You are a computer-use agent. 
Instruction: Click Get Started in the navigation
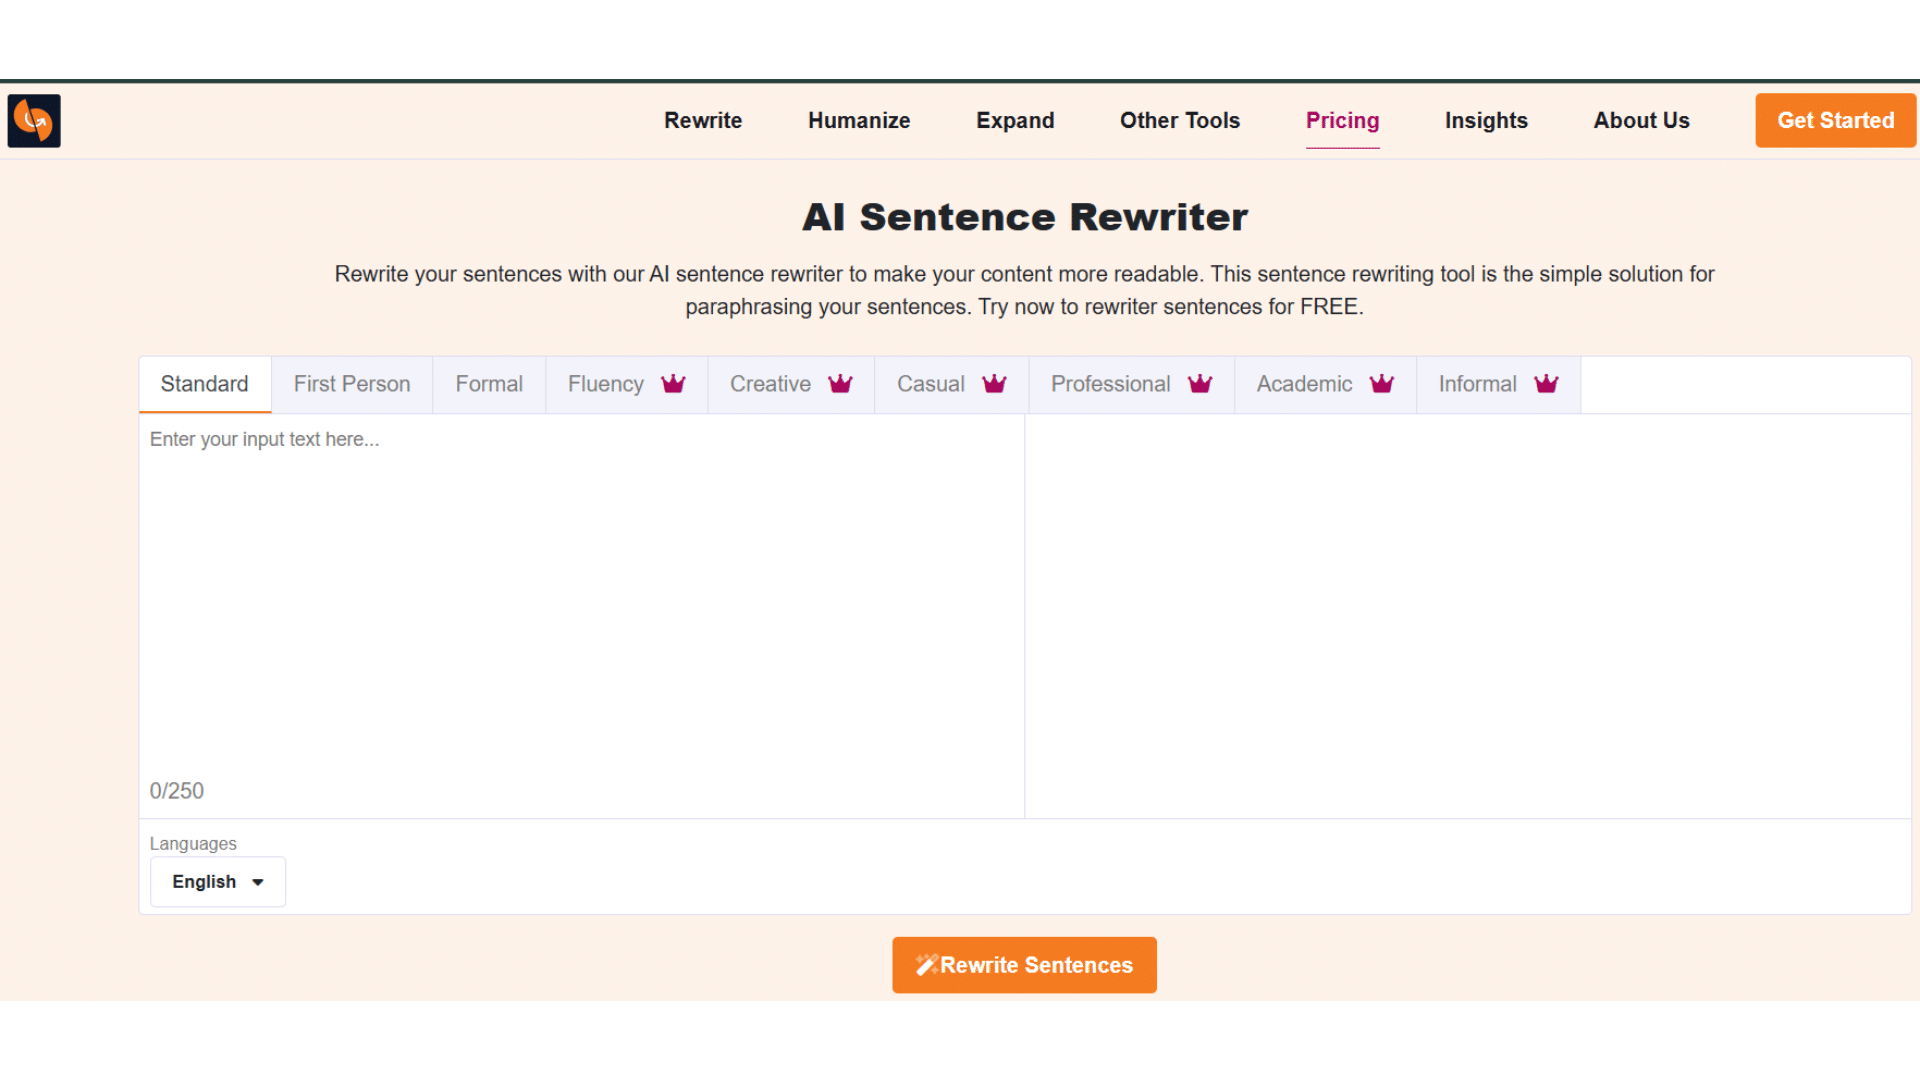(1834, 120)
